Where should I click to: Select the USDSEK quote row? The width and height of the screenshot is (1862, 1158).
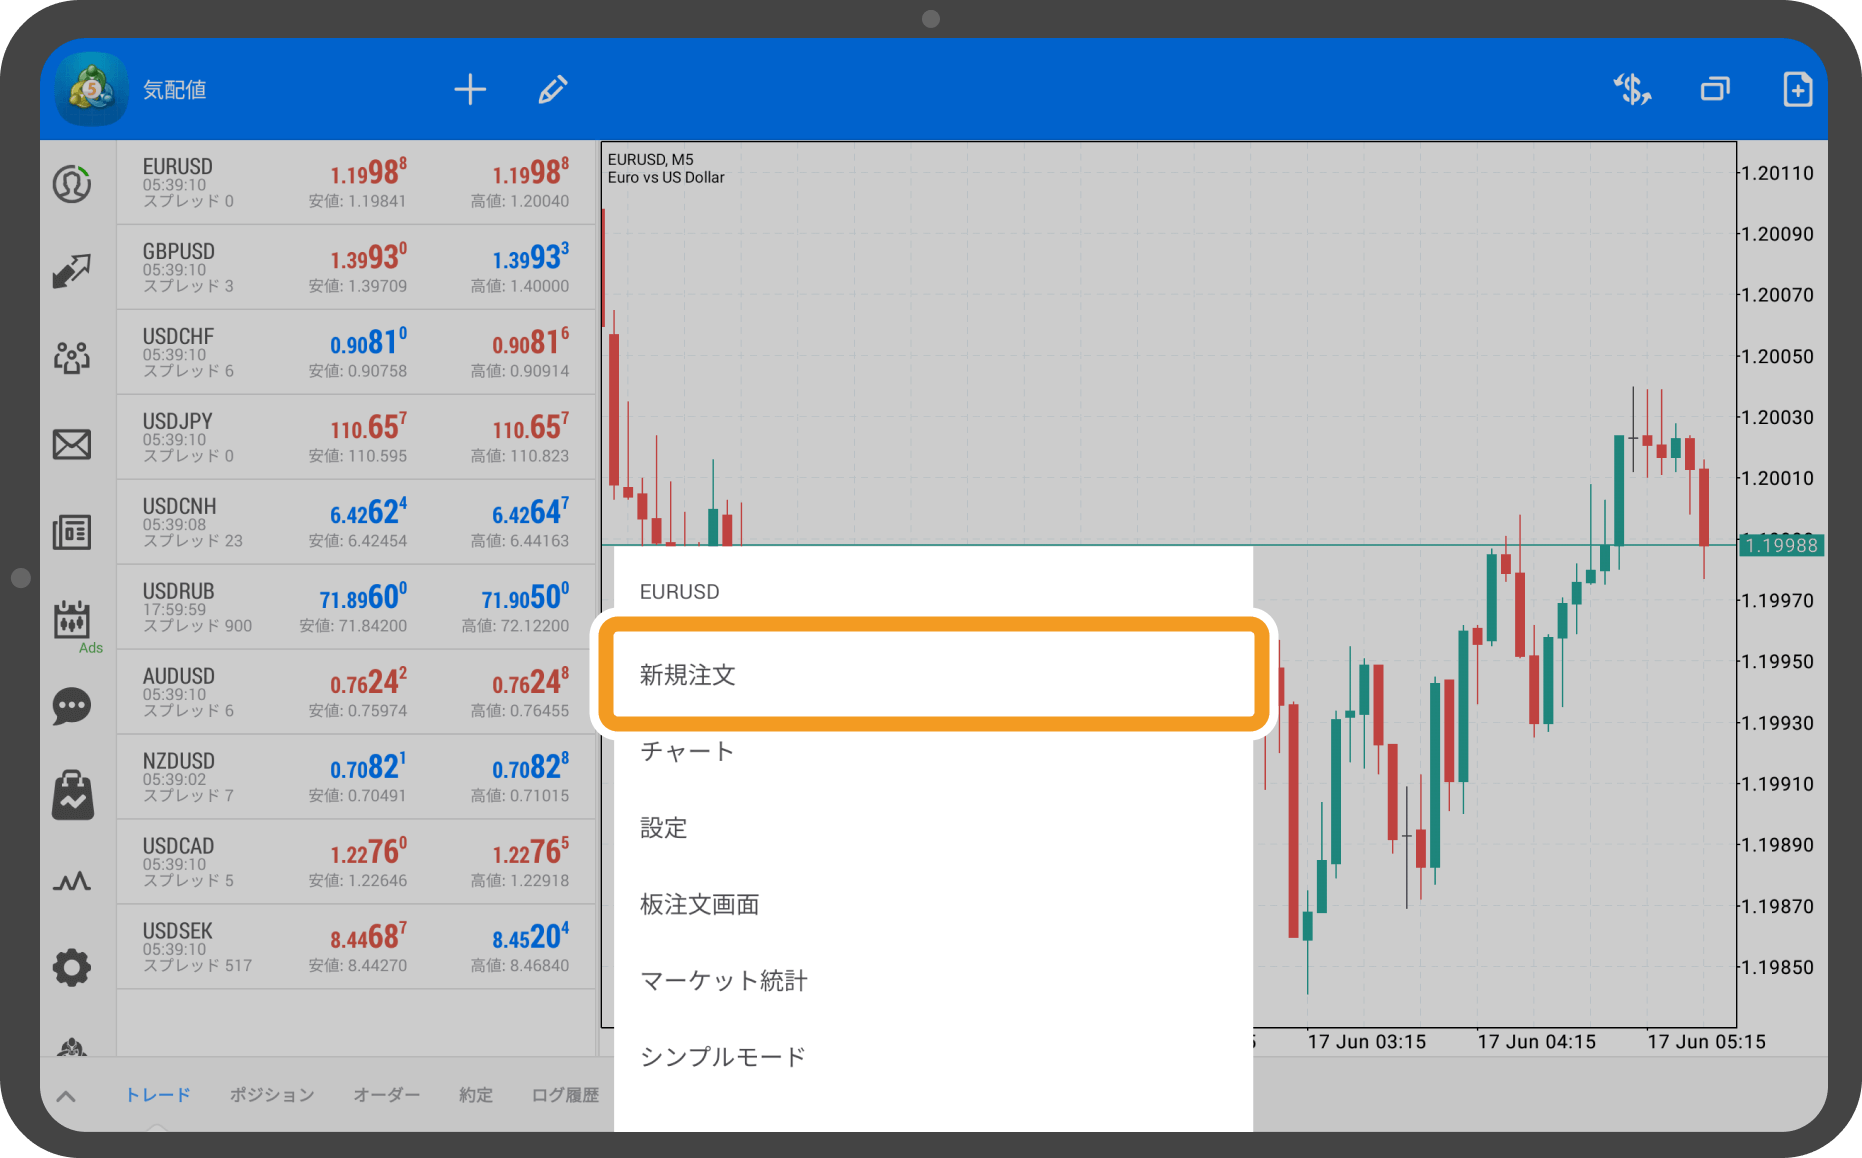[356, 947]
